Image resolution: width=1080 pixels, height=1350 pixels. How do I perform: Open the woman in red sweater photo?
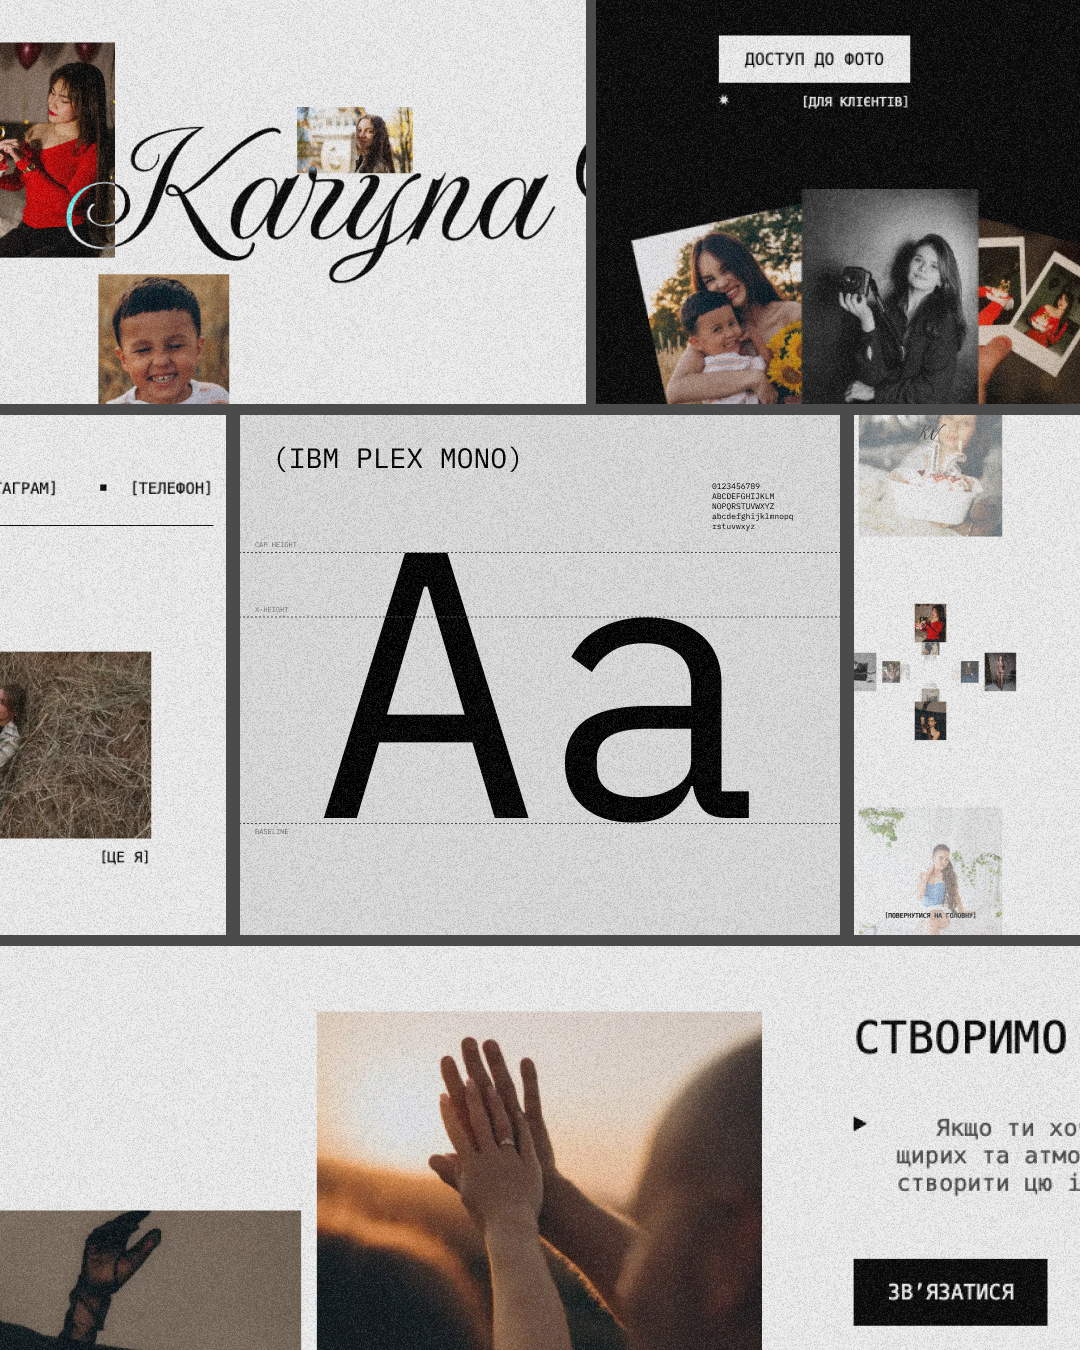point(57,150)
